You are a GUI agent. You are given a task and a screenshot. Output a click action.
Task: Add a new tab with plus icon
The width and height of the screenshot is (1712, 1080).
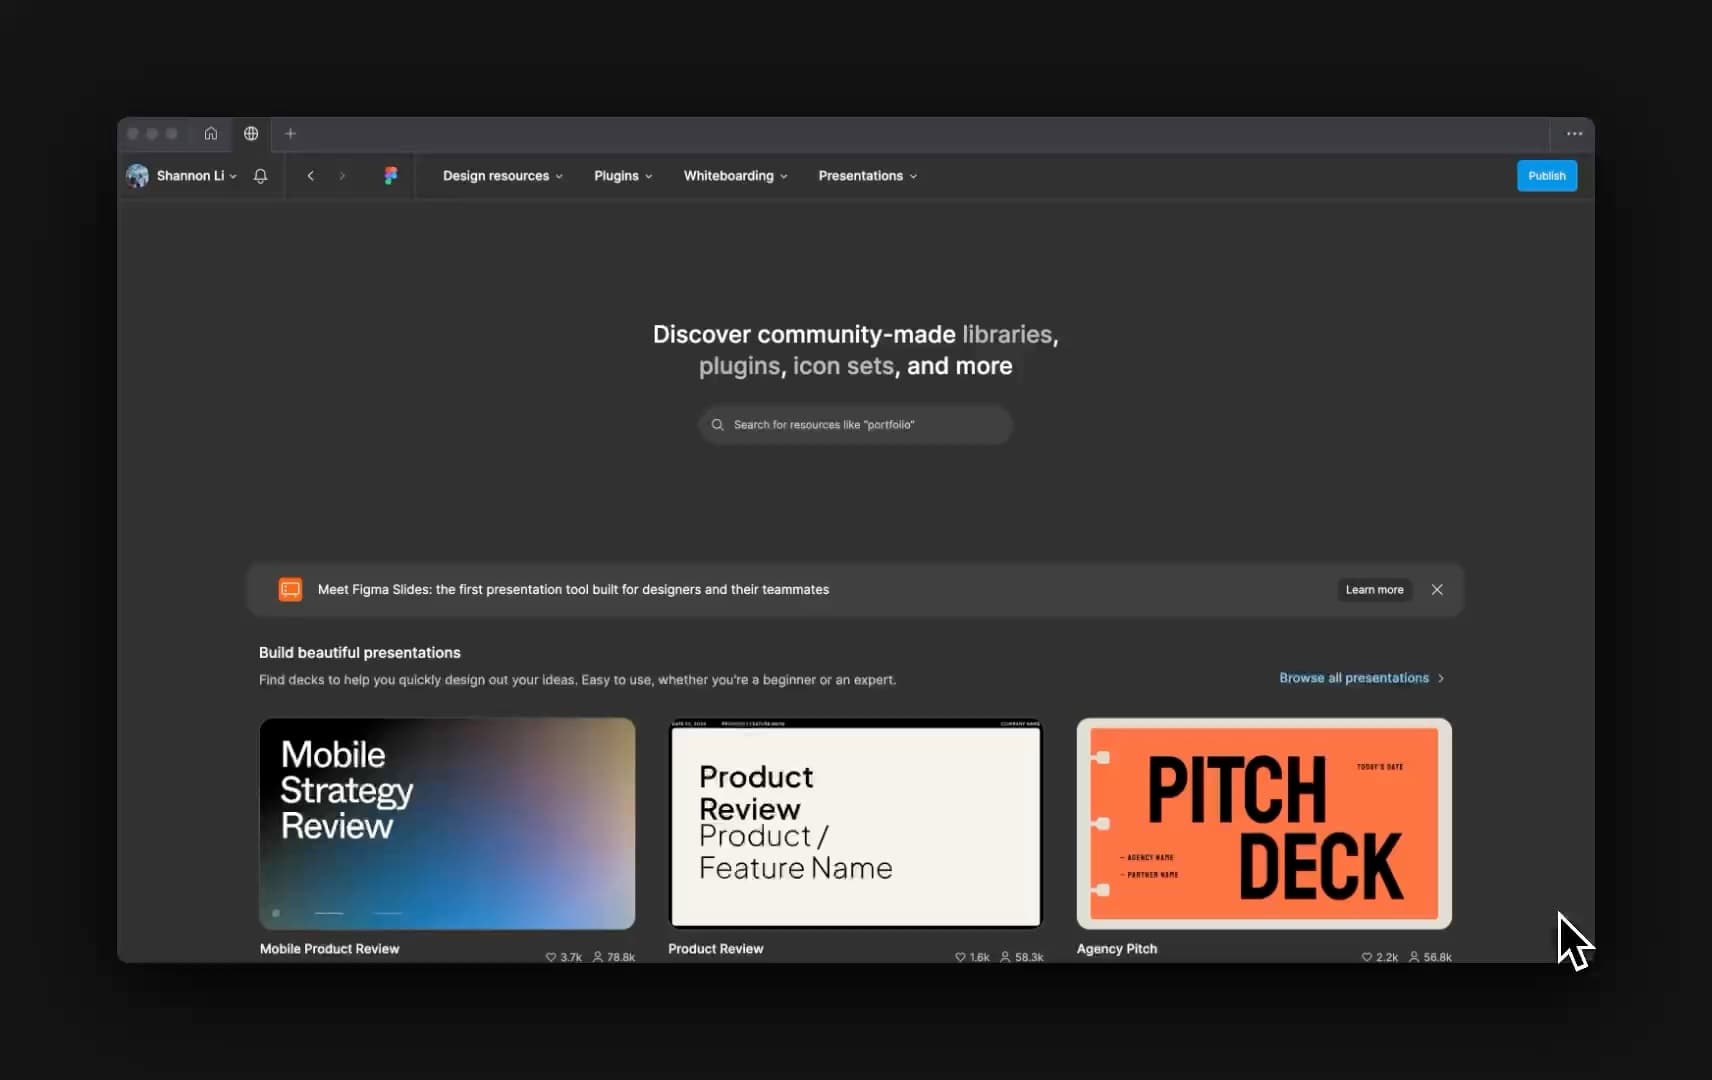coord(290,134)
